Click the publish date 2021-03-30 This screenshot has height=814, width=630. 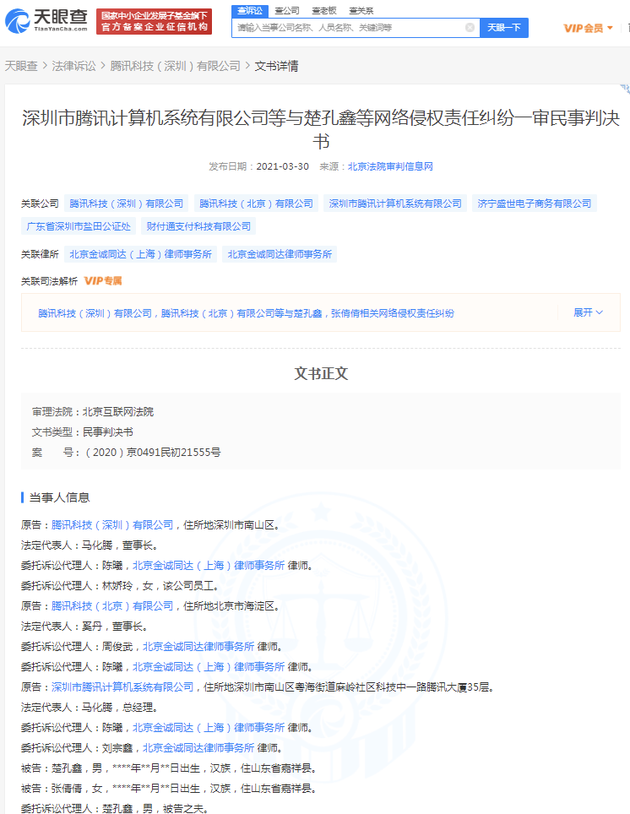[282, 167]
